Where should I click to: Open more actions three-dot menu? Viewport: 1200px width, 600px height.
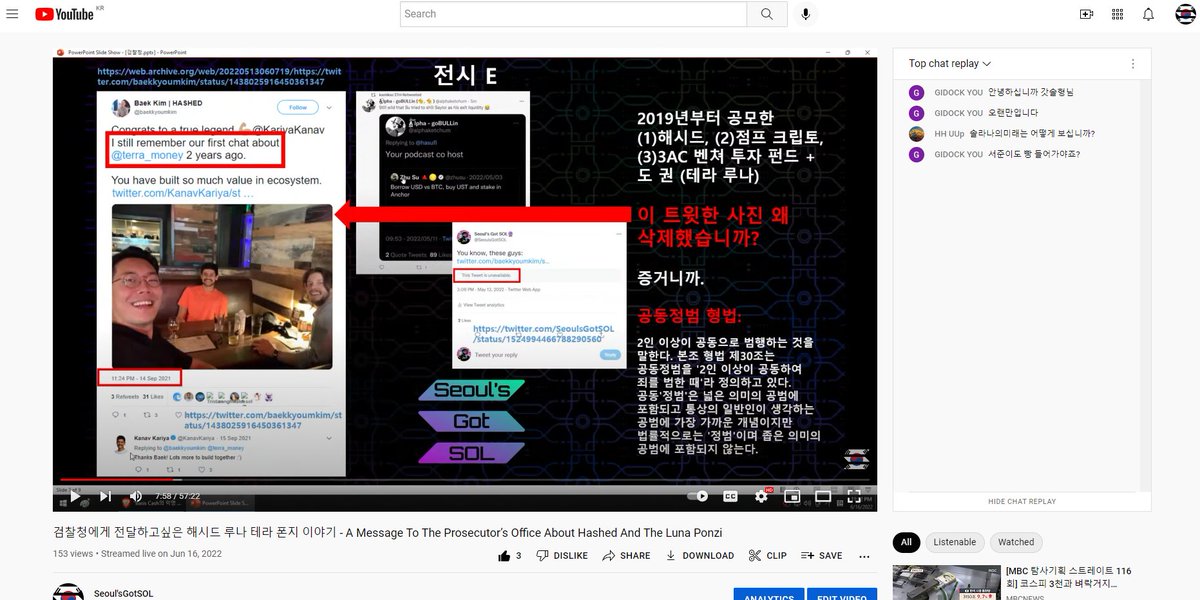point(864,556)
